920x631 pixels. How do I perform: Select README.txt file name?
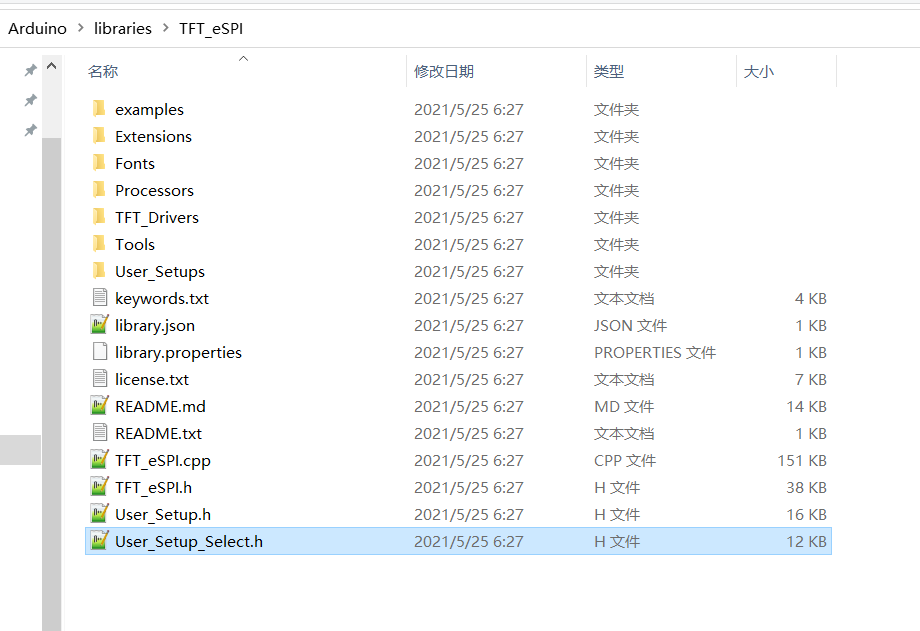pyautogui.click(x=158, y=433)
